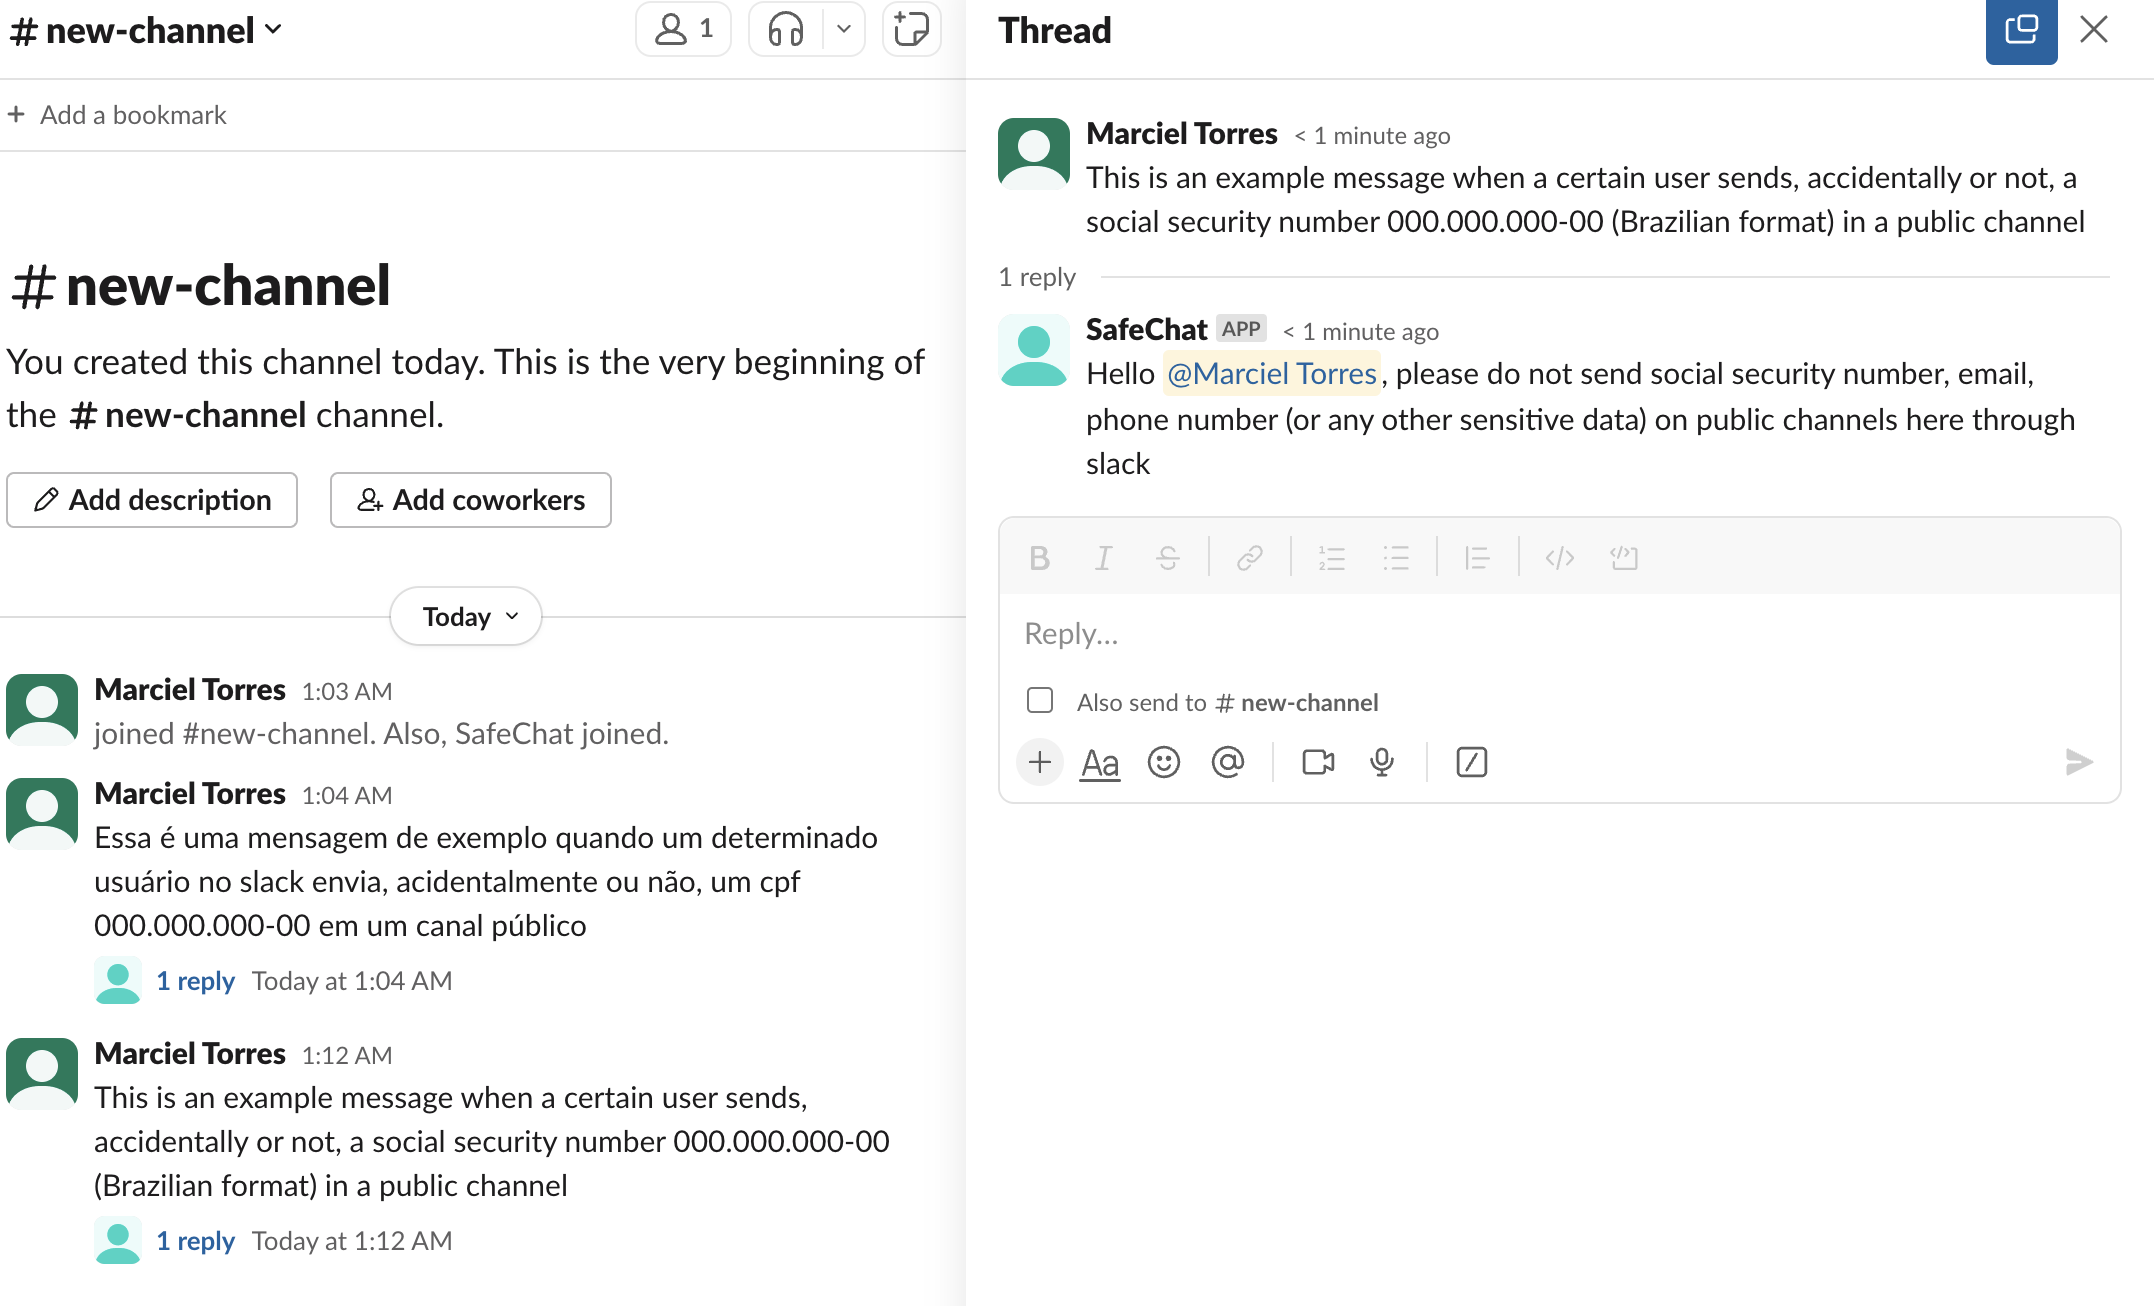Click the reply text input field
This screenshot has width=2154, height=1306.
pyautogui.click(x=1560, y=632)
